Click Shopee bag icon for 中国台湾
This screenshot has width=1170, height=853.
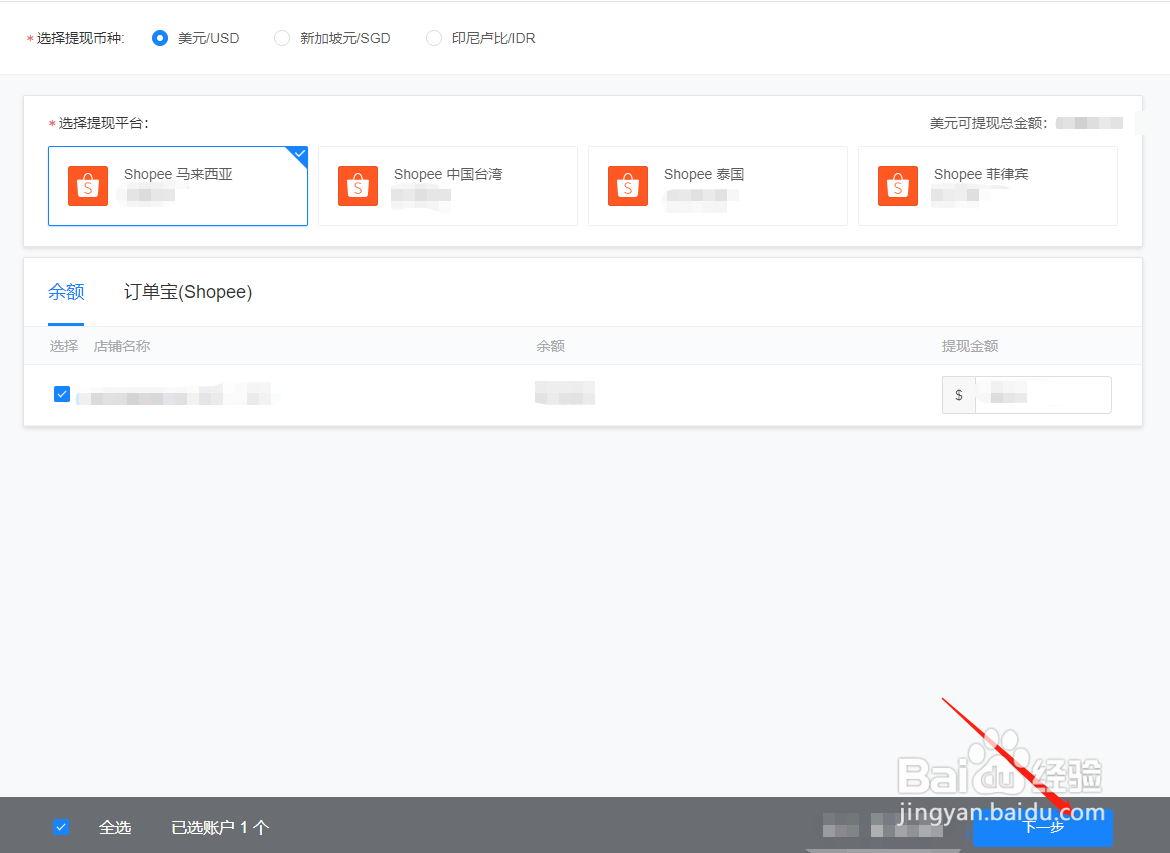(358, 186)
